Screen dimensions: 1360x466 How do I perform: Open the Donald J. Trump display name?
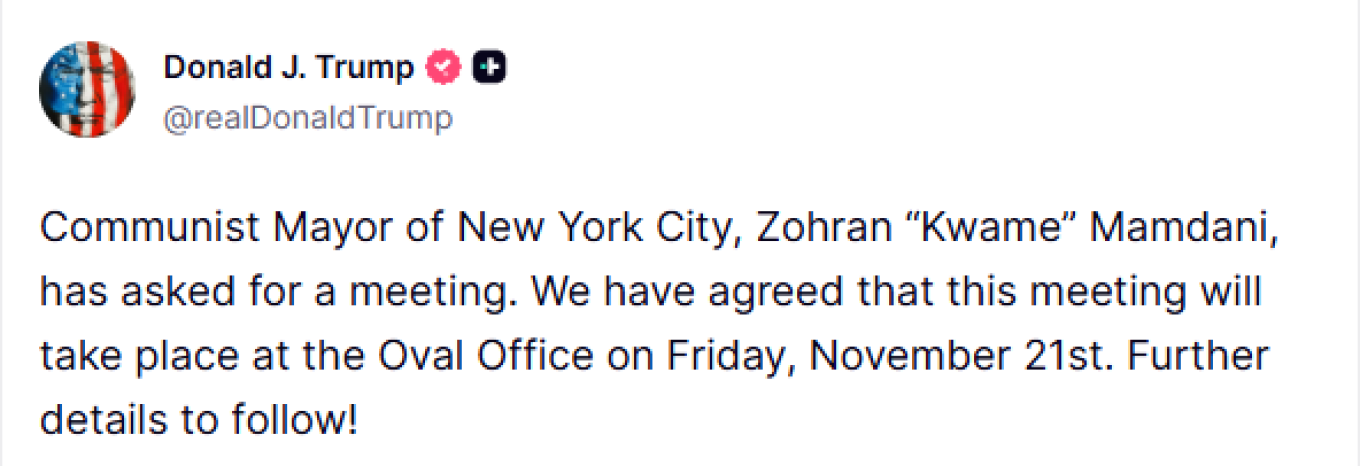[x=288, y=68]
